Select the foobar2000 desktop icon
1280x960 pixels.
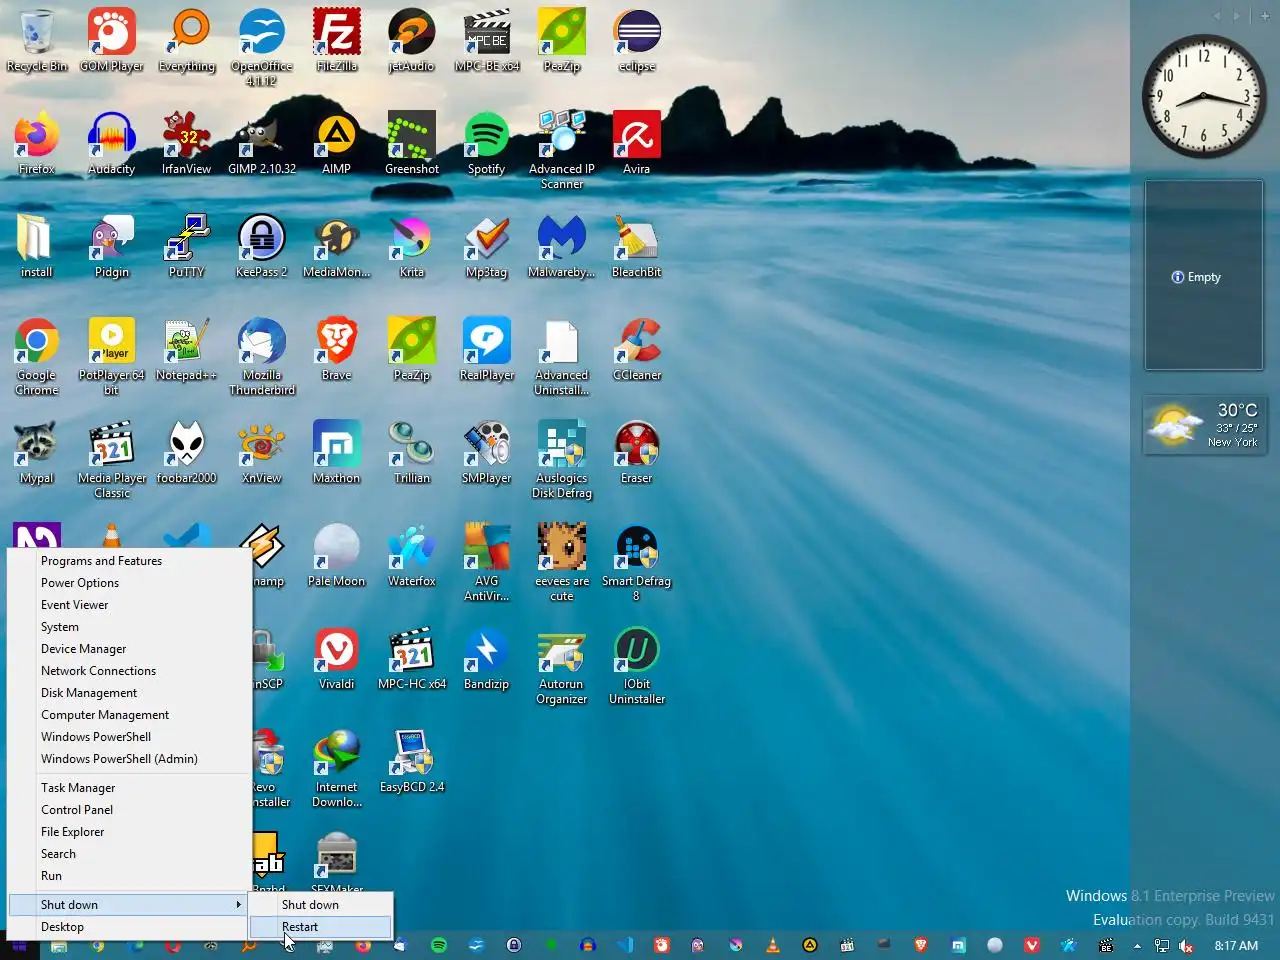(x=187, y=452)
